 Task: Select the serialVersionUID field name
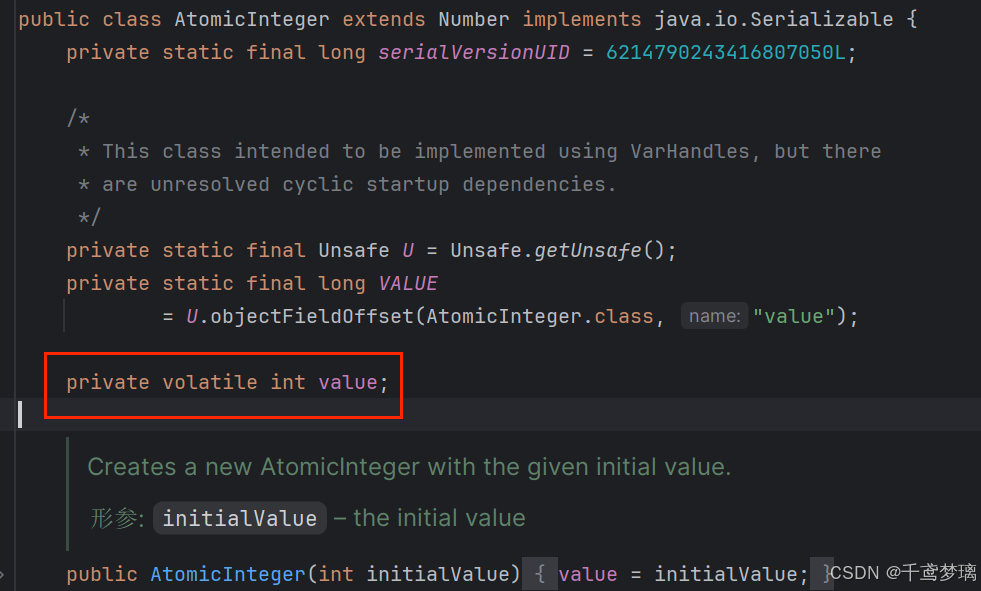click(x=474, y=53)
